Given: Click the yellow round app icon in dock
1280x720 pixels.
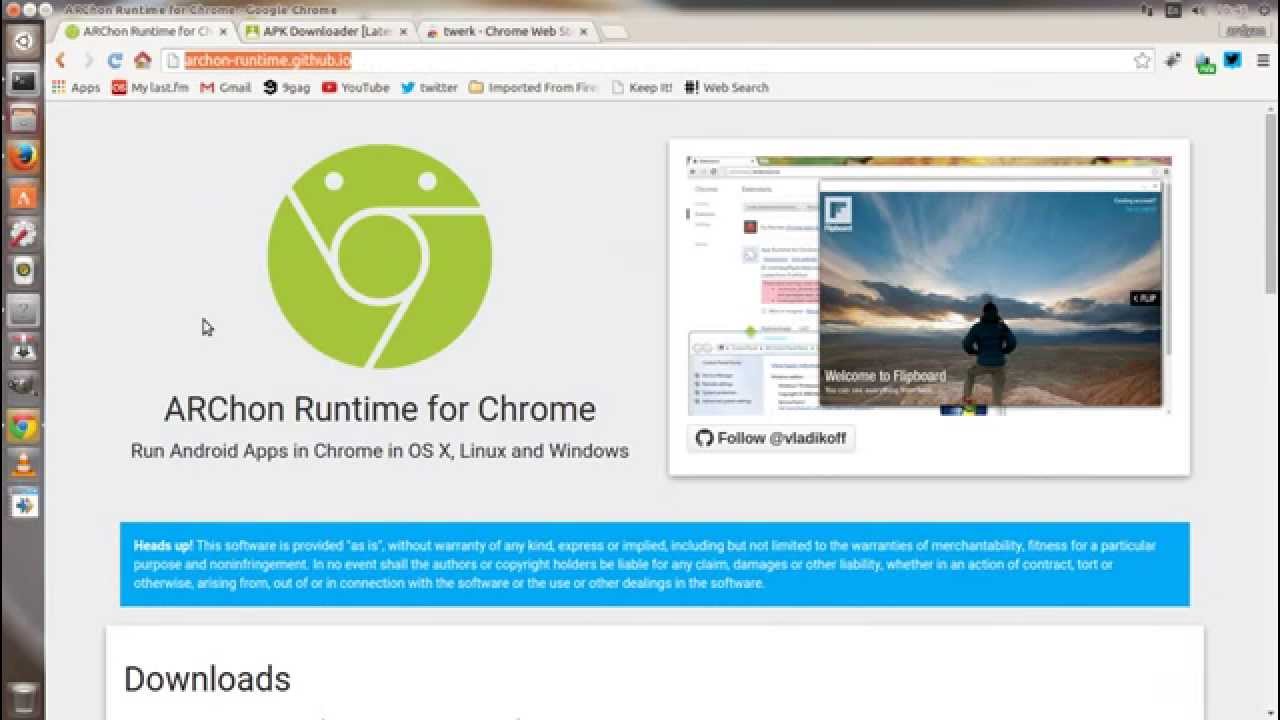Looking at the screenshot, I should coord(23,271).
